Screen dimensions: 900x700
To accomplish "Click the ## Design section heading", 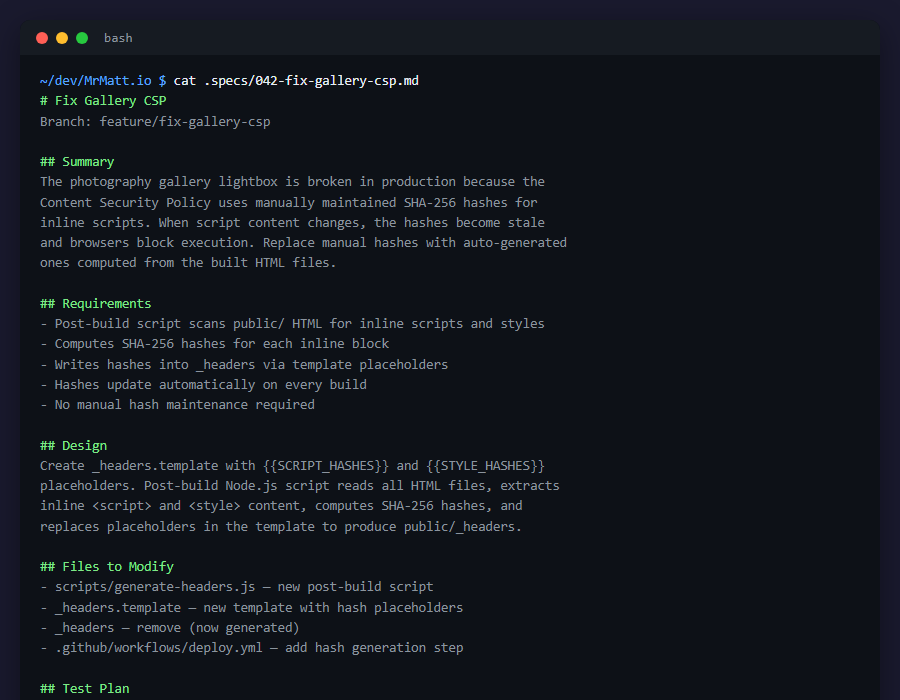I will pyautogui.click(x=72, y=445).
